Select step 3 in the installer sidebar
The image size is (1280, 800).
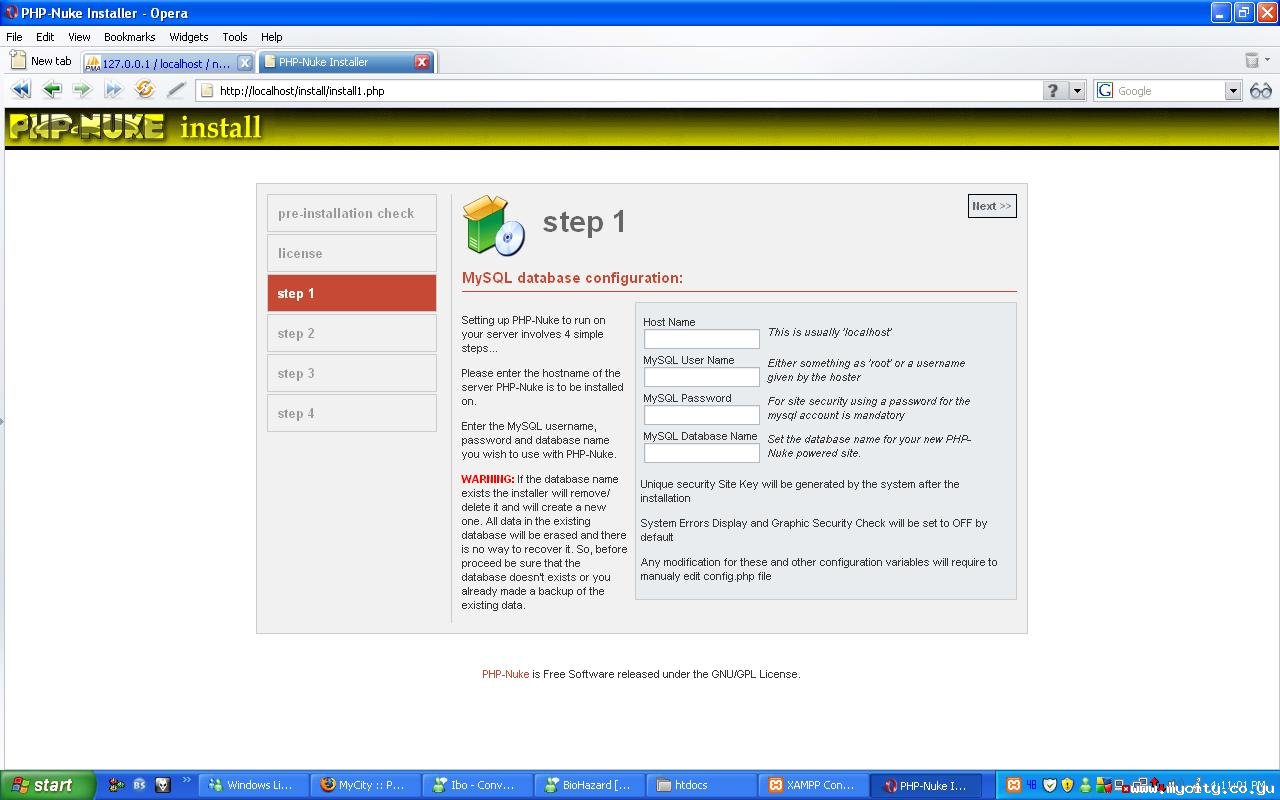coord(352,373)
